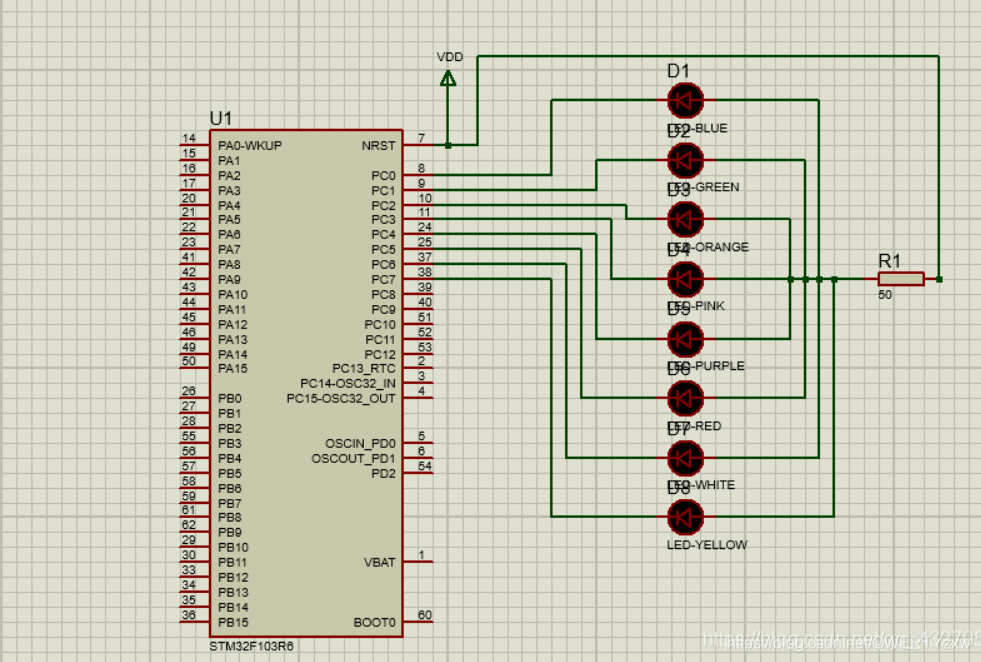This screenshot has height=662, width=981.
Task: Click pin number '54' beside PD2
Action: pyautogui.click(x=425, y=466)
